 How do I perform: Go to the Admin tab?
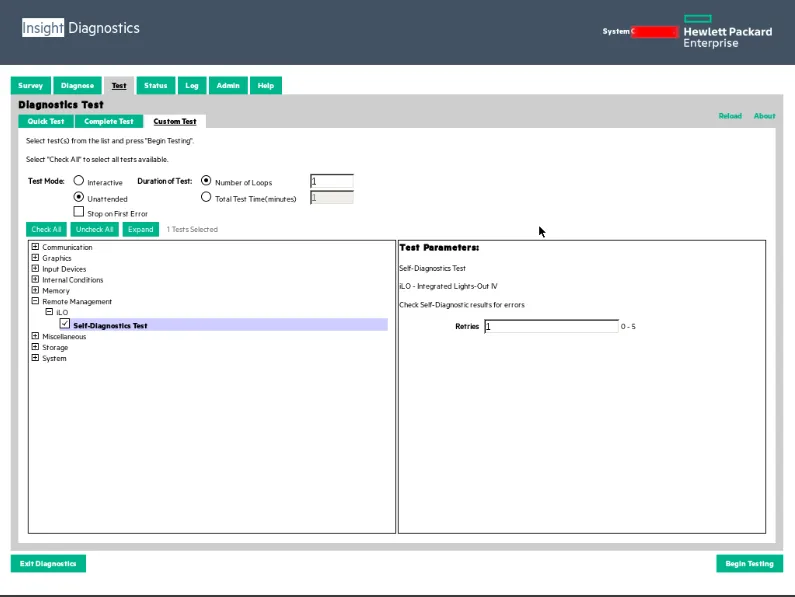click(228, 85)
